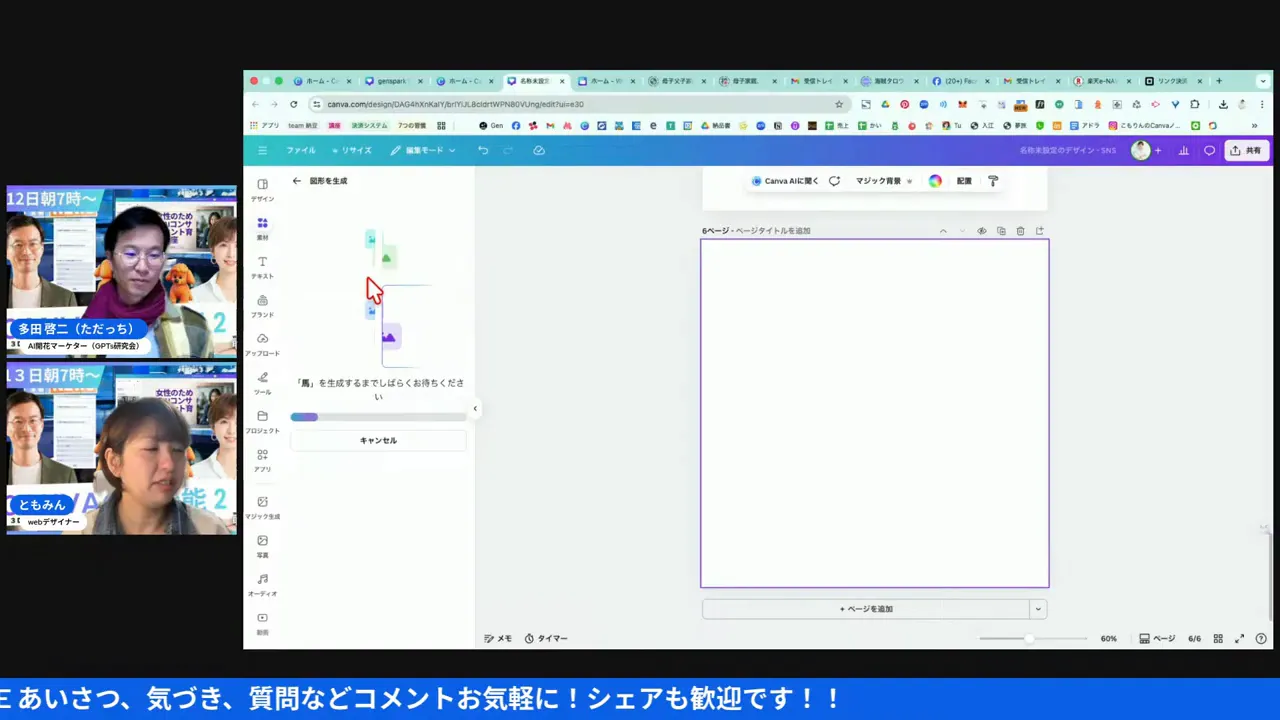Toggle grid view in bottom right corner

coord(1218,638)
